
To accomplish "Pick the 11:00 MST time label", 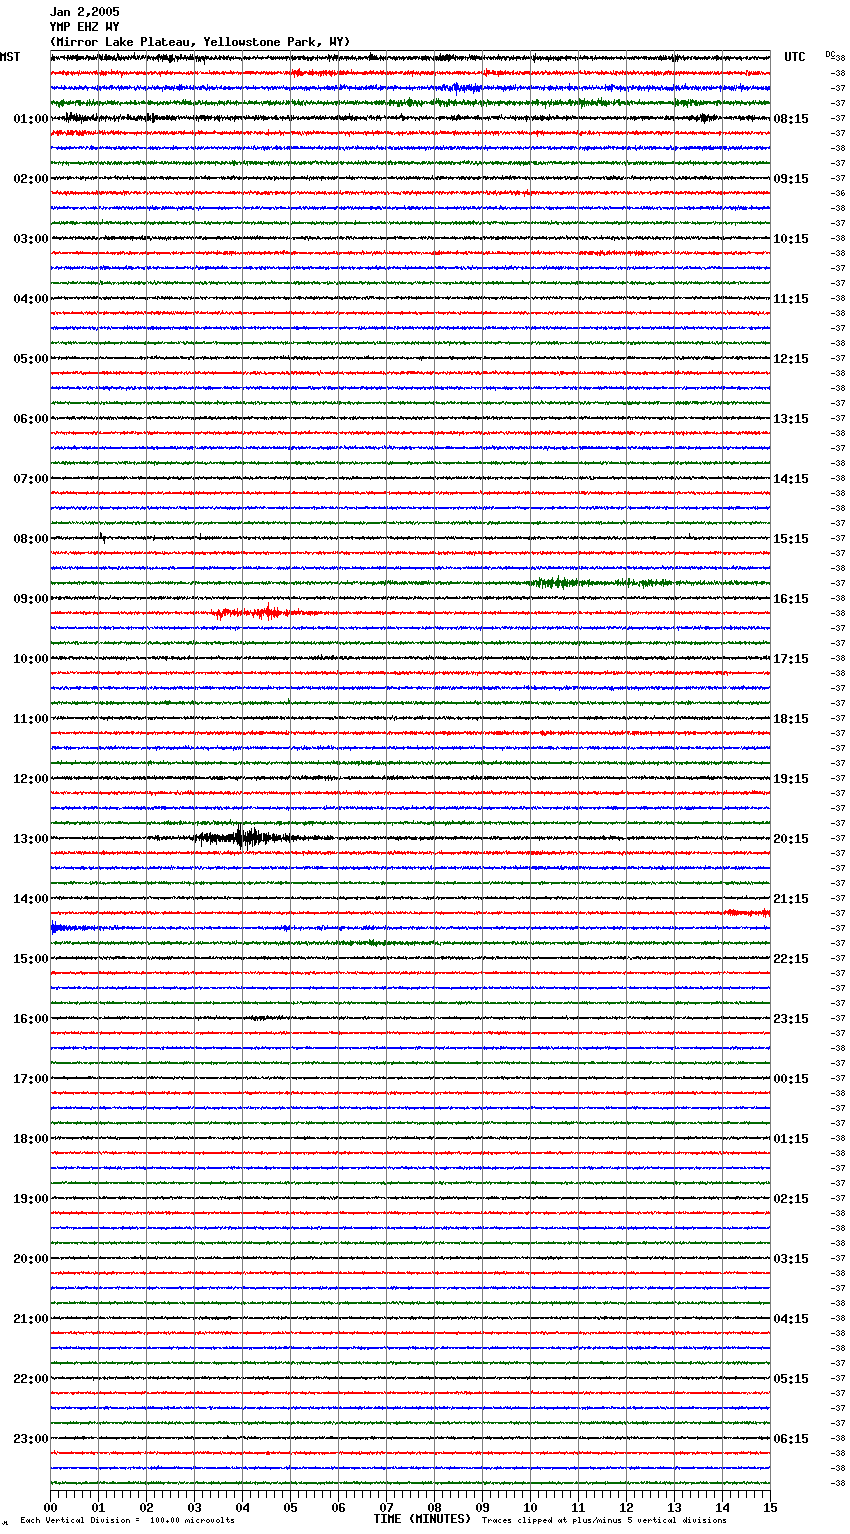I will pyautogui.click(x=31, y=719).
